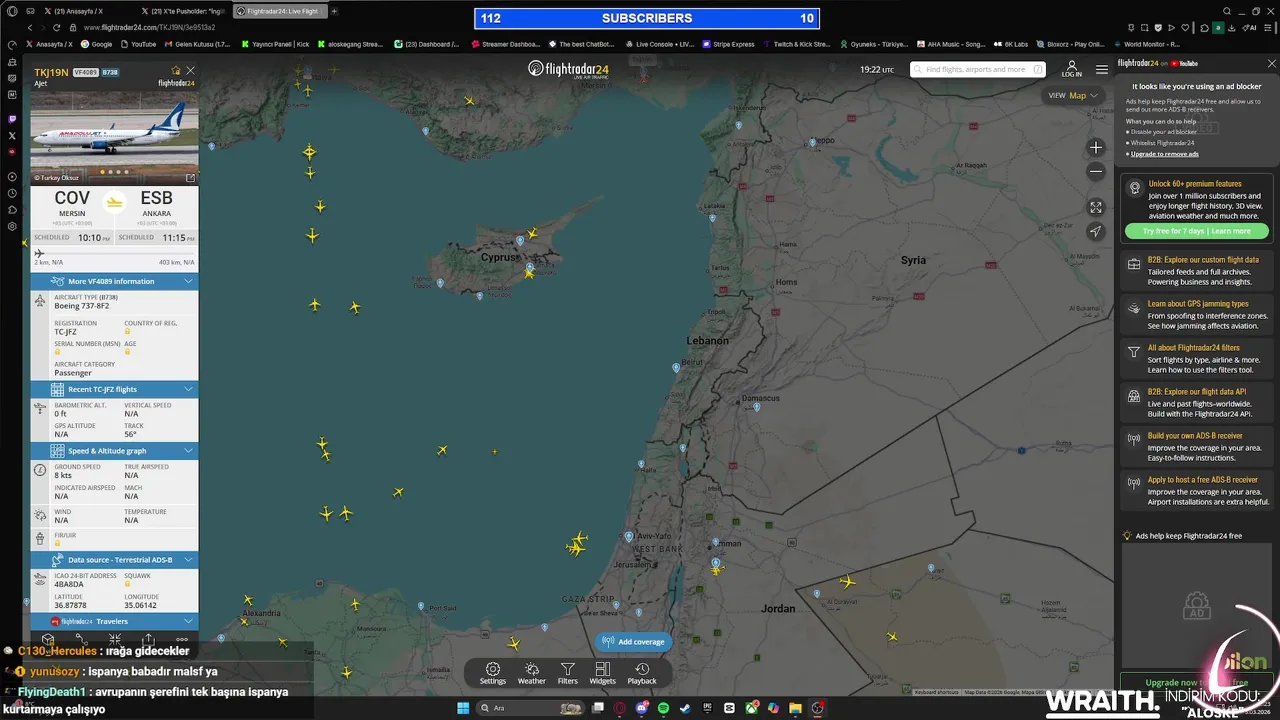
Task: Go back in browser history
Action: (30, 27)
